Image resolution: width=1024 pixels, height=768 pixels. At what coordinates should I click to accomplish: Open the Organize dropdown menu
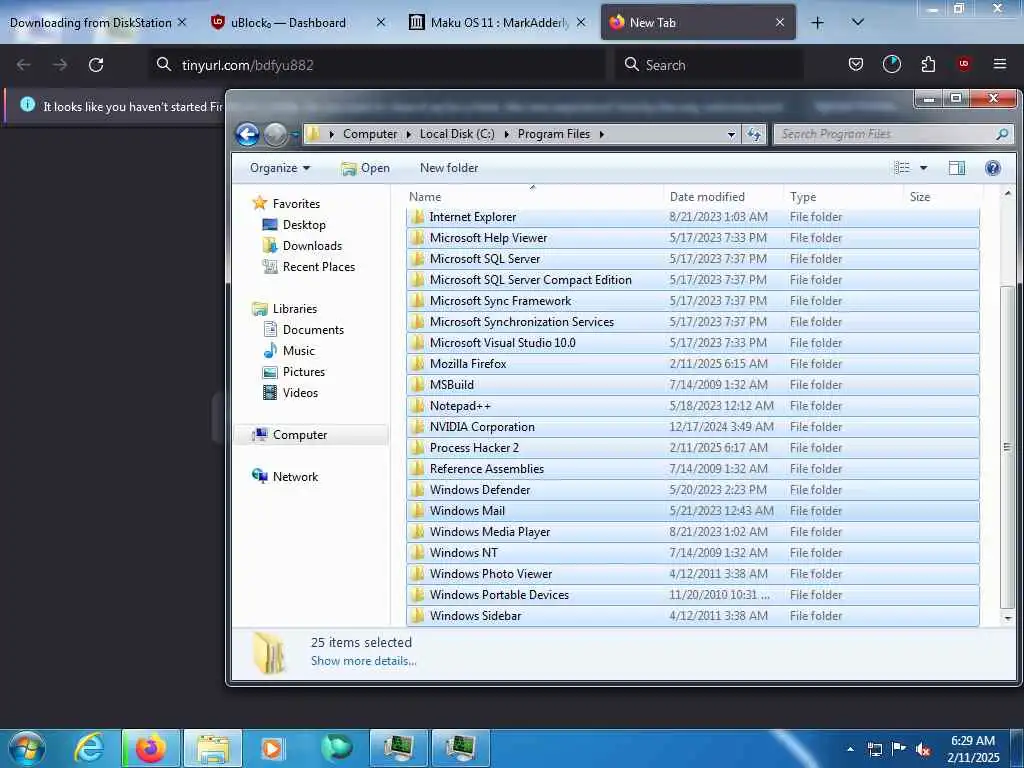(280, 168)
